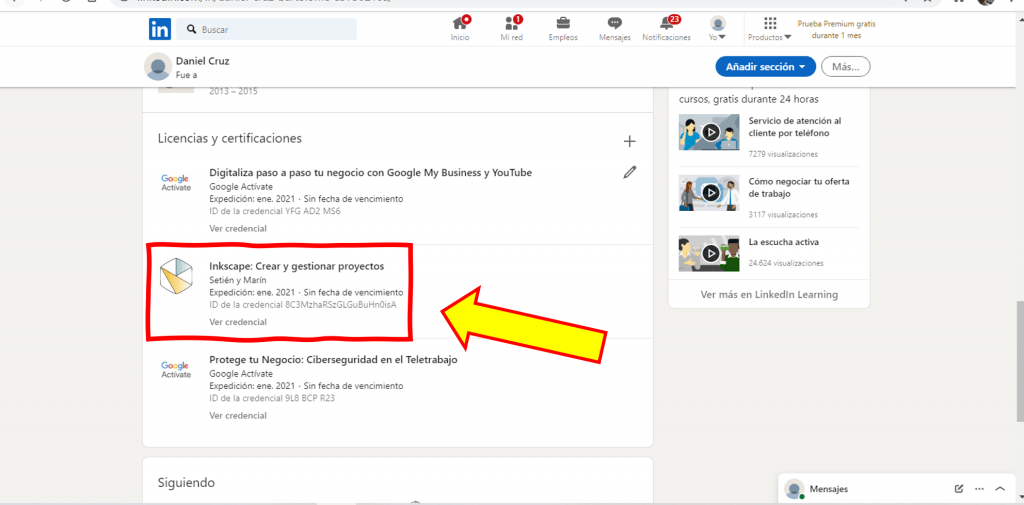The image size is (1024, 505).
Task: Click the Siguiendo section heading
Action: (x=186, y=483)
